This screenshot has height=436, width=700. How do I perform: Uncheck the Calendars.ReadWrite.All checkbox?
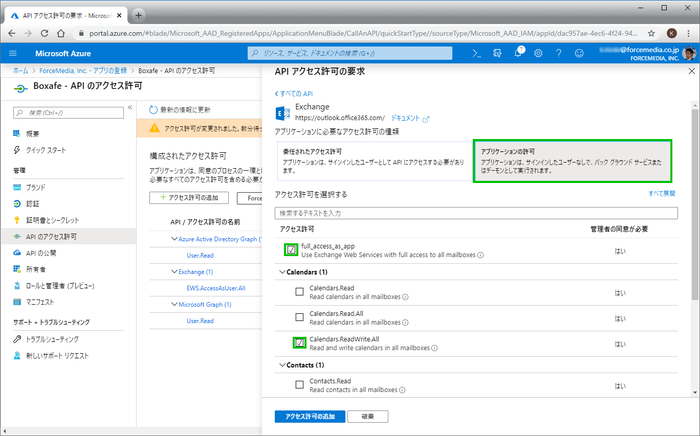[300, 343]
